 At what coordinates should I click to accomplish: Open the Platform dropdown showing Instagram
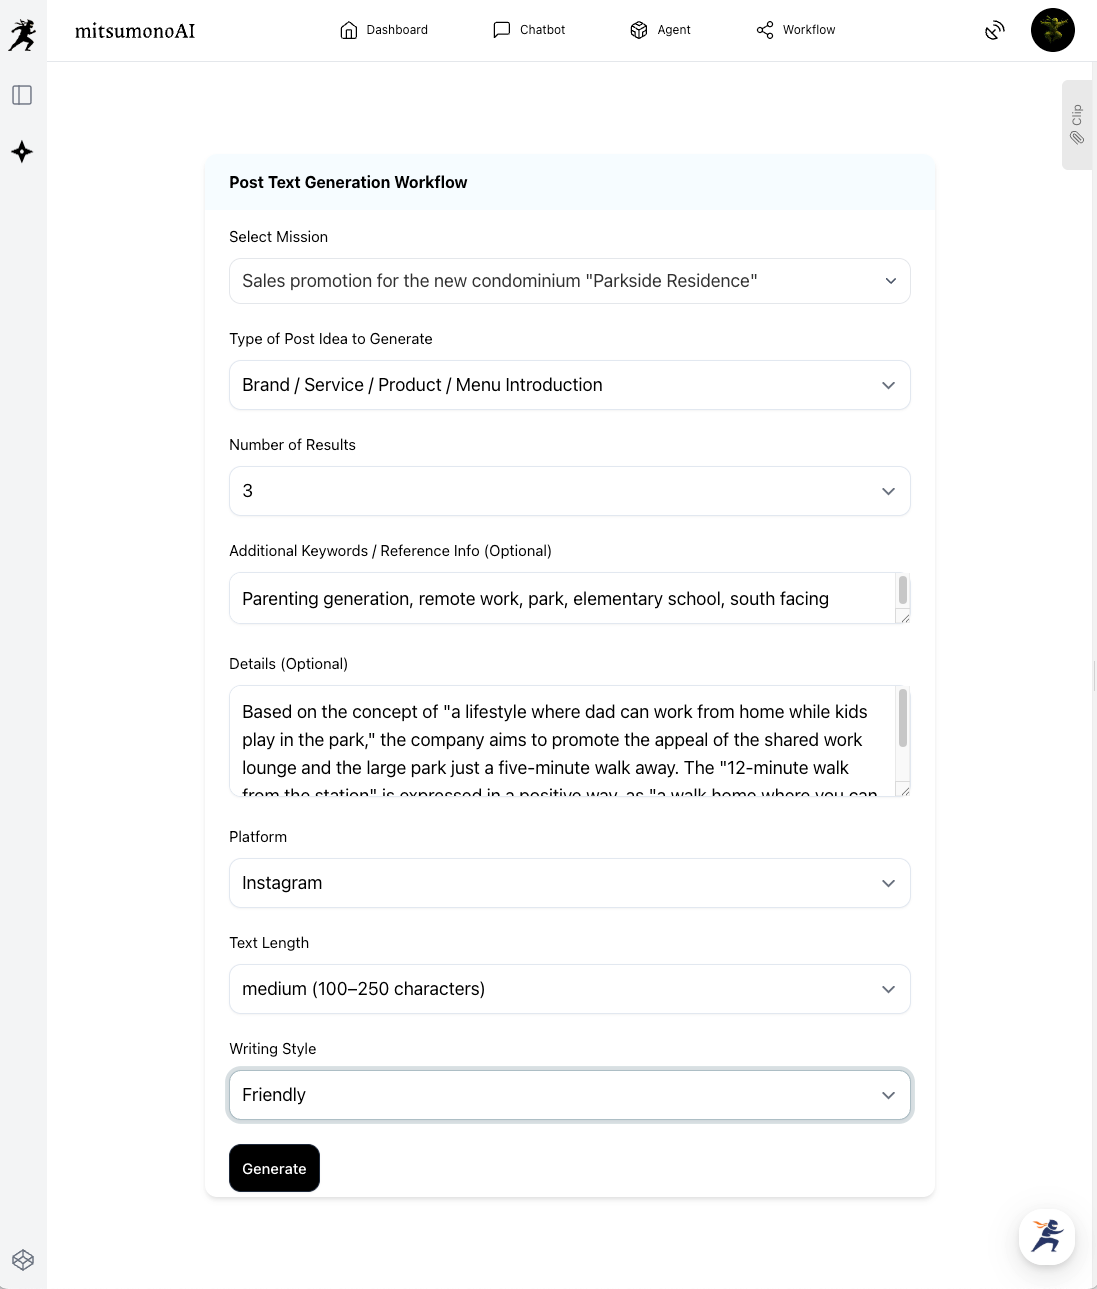pyautogui.click(x=569, y=883)
